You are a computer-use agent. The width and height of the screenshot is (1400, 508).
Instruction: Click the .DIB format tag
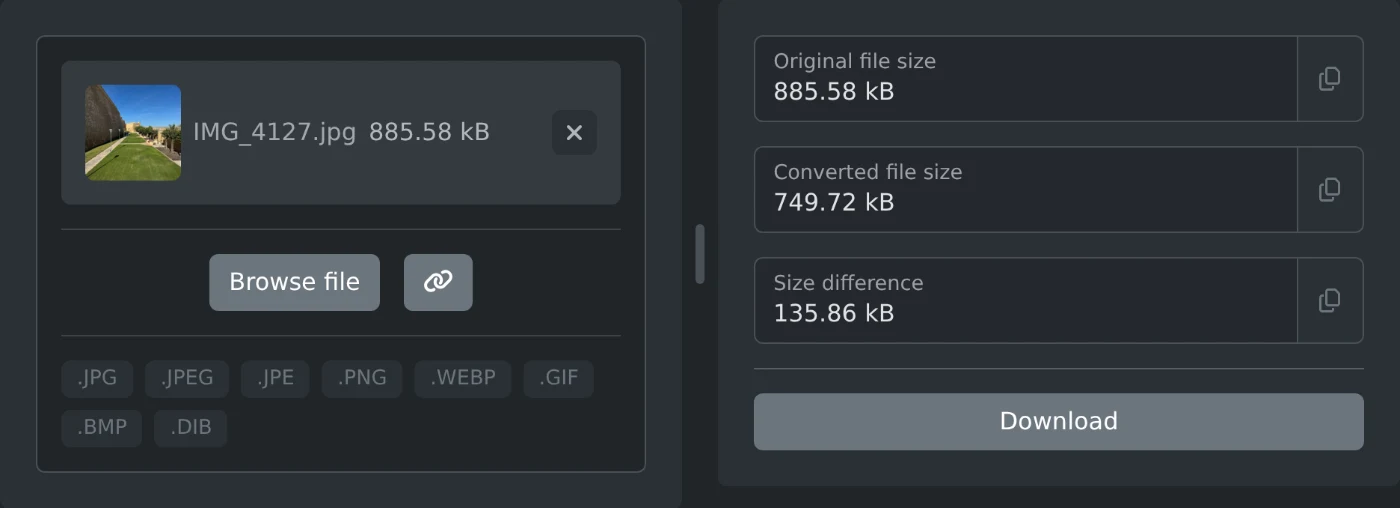tap(190, 428)
